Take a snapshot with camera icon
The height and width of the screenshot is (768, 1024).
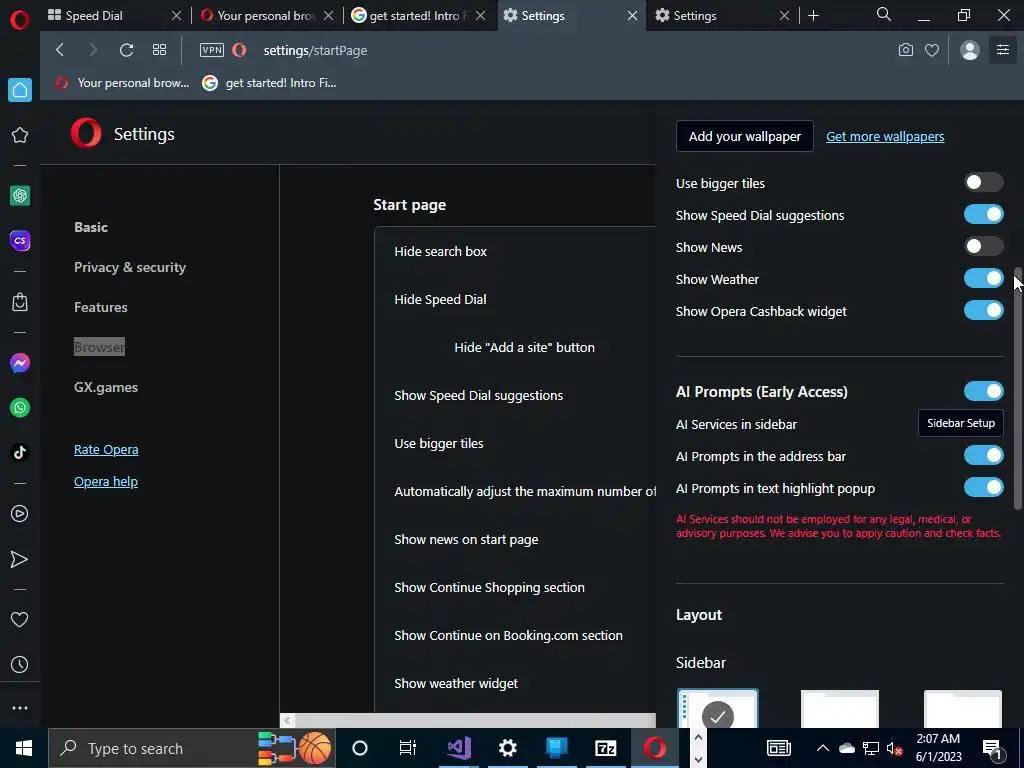(x=906, y=50)
